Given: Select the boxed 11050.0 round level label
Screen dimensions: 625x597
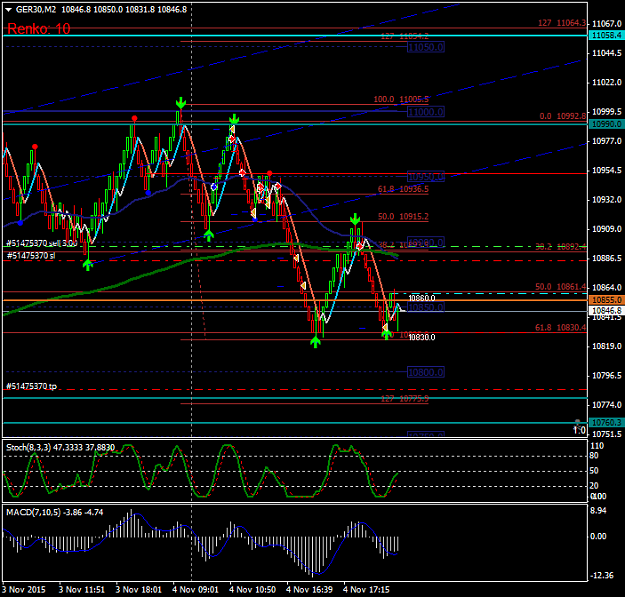Looking at the screenshot, I should pyautogui.click(x=426, y=47).
